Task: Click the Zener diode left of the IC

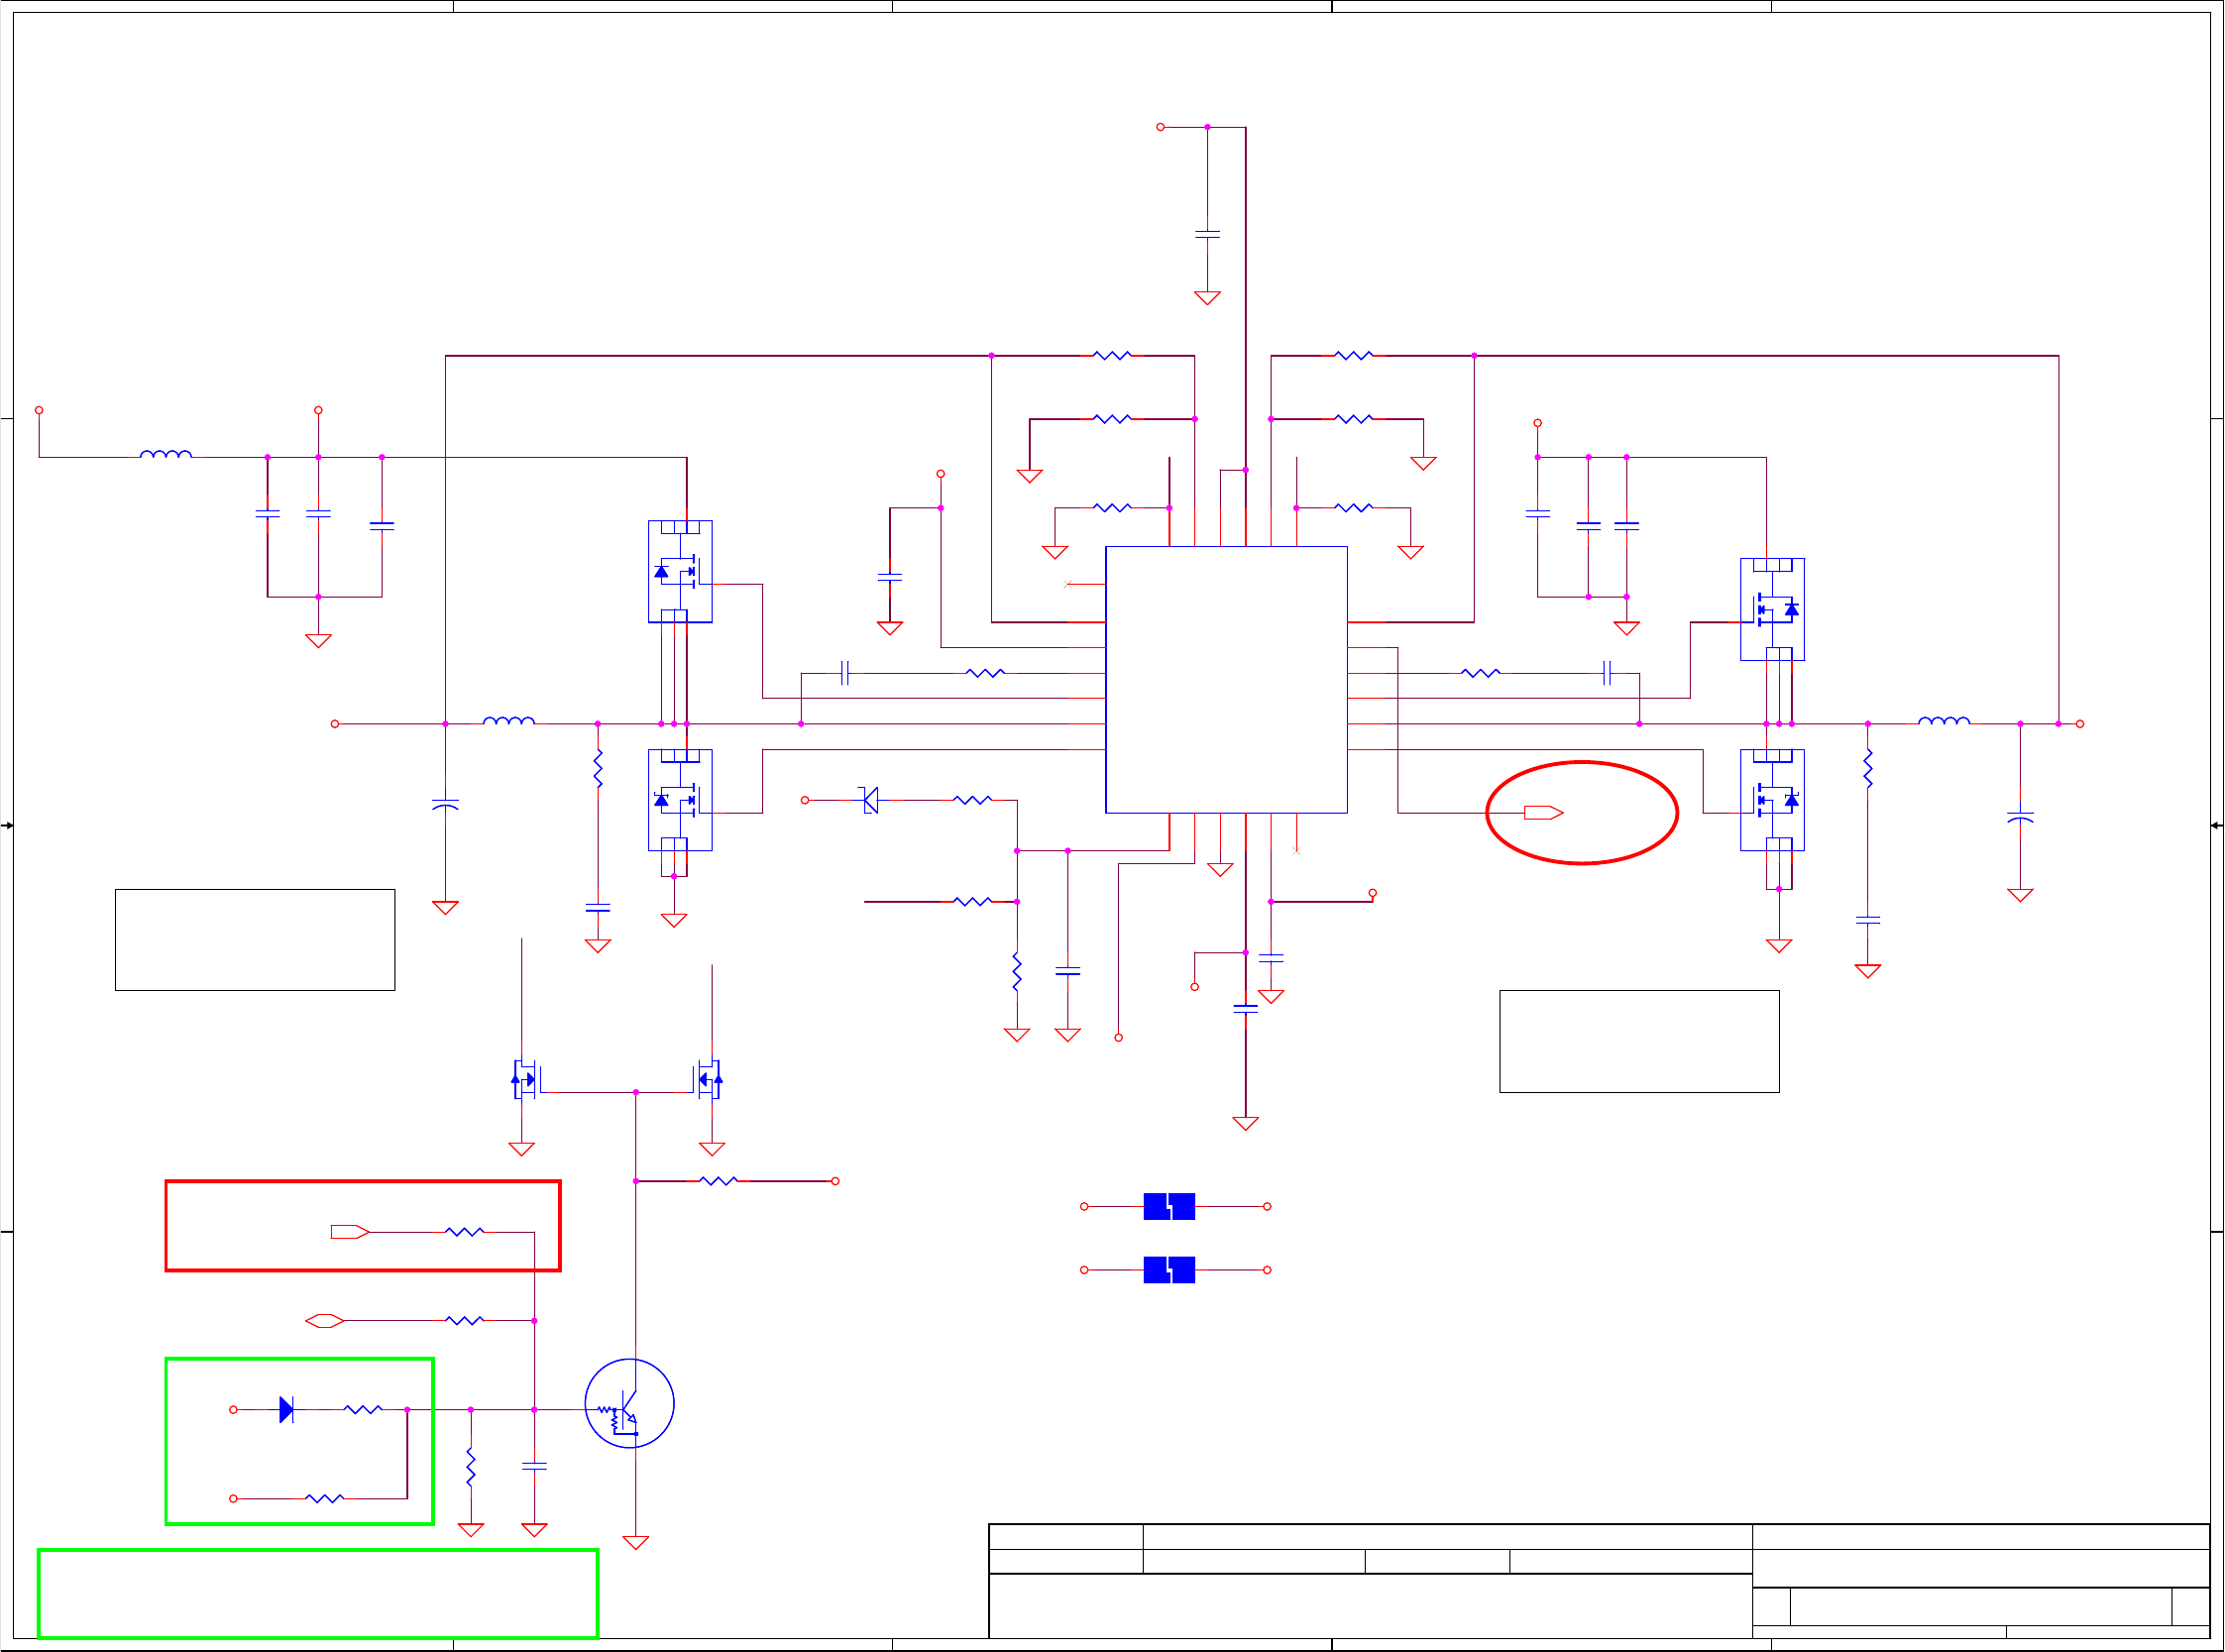Action: pos(869,800)
